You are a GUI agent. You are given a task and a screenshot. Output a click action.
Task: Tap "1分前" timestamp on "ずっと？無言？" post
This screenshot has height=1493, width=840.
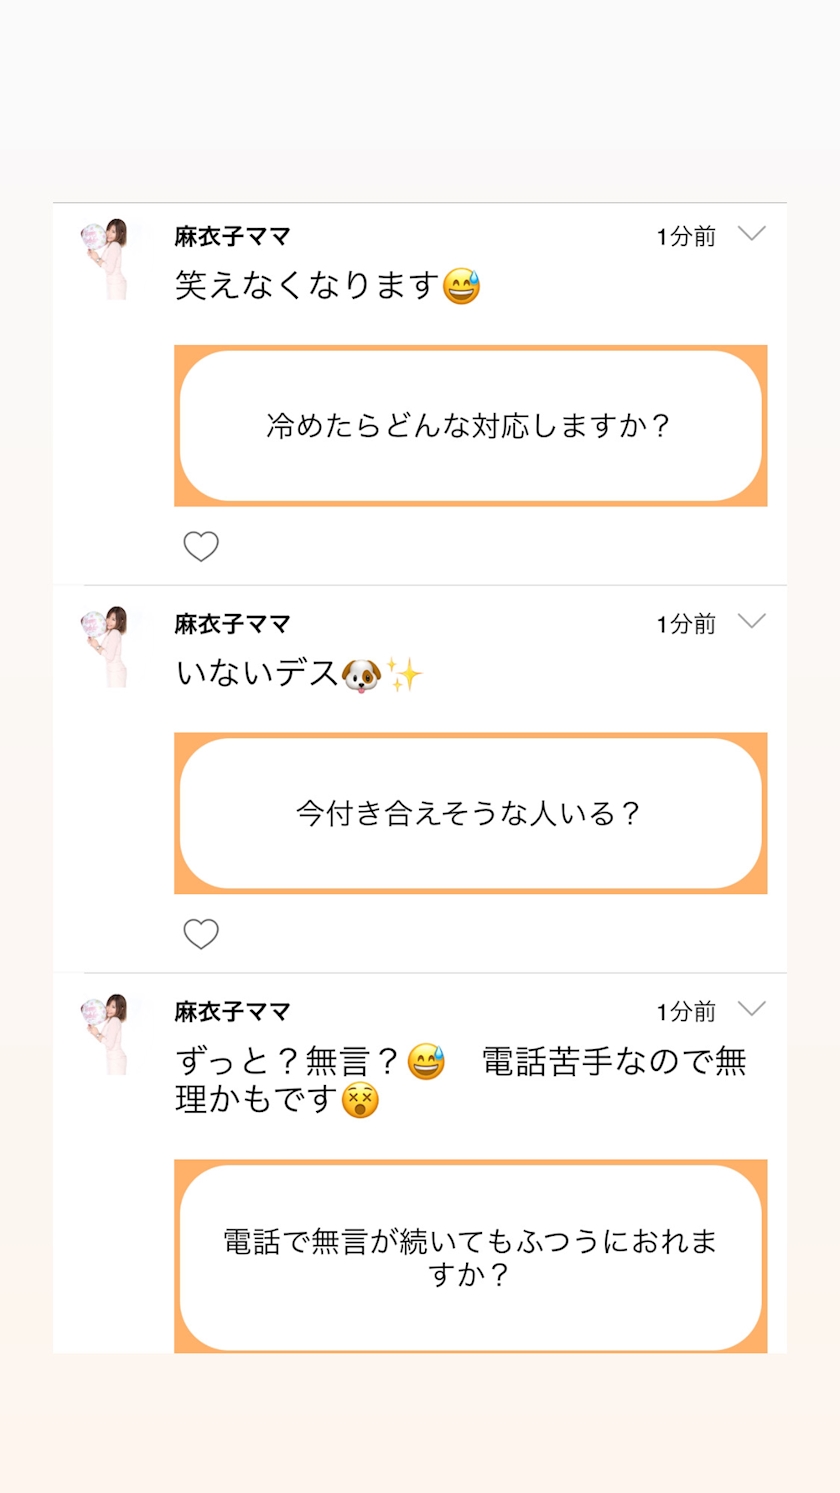click(686, 1012)
